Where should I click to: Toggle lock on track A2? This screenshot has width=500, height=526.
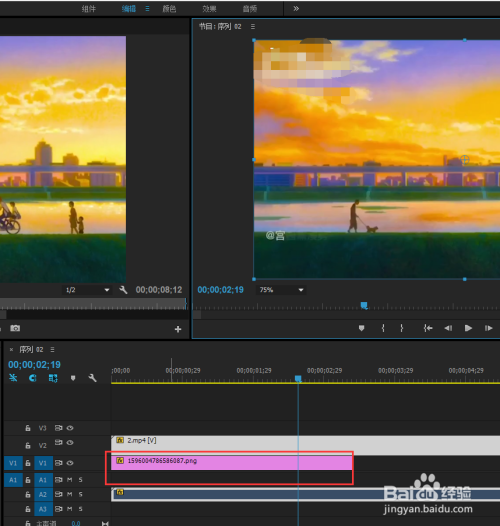pos(28,494)
